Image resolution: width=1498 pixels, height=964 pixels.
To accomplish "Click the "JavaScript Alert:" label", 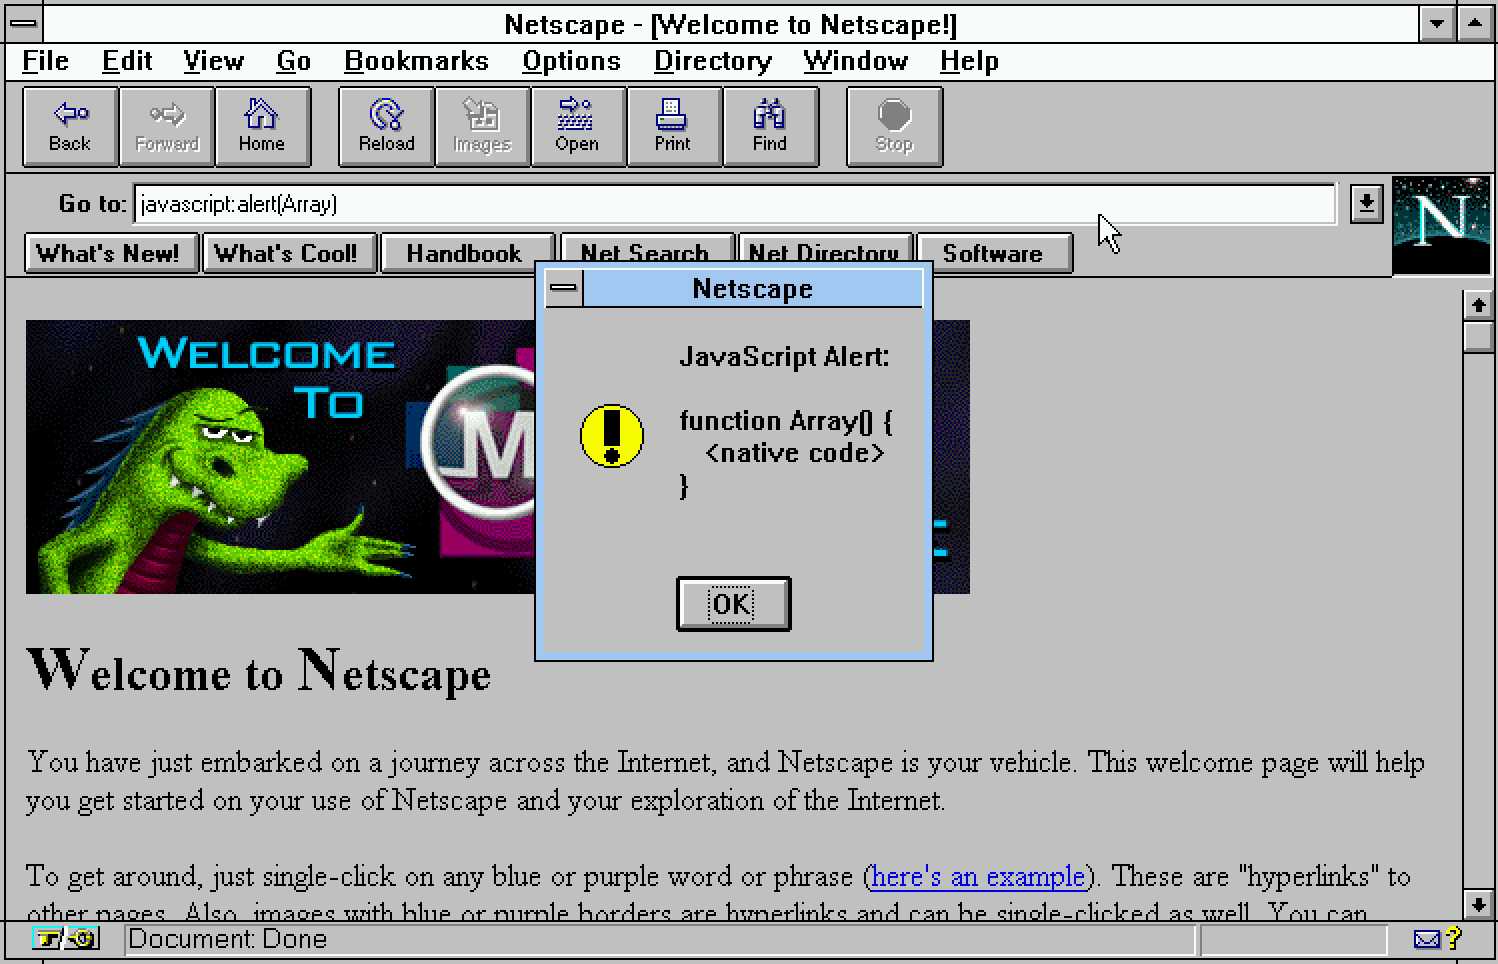I will click(784, 357).
